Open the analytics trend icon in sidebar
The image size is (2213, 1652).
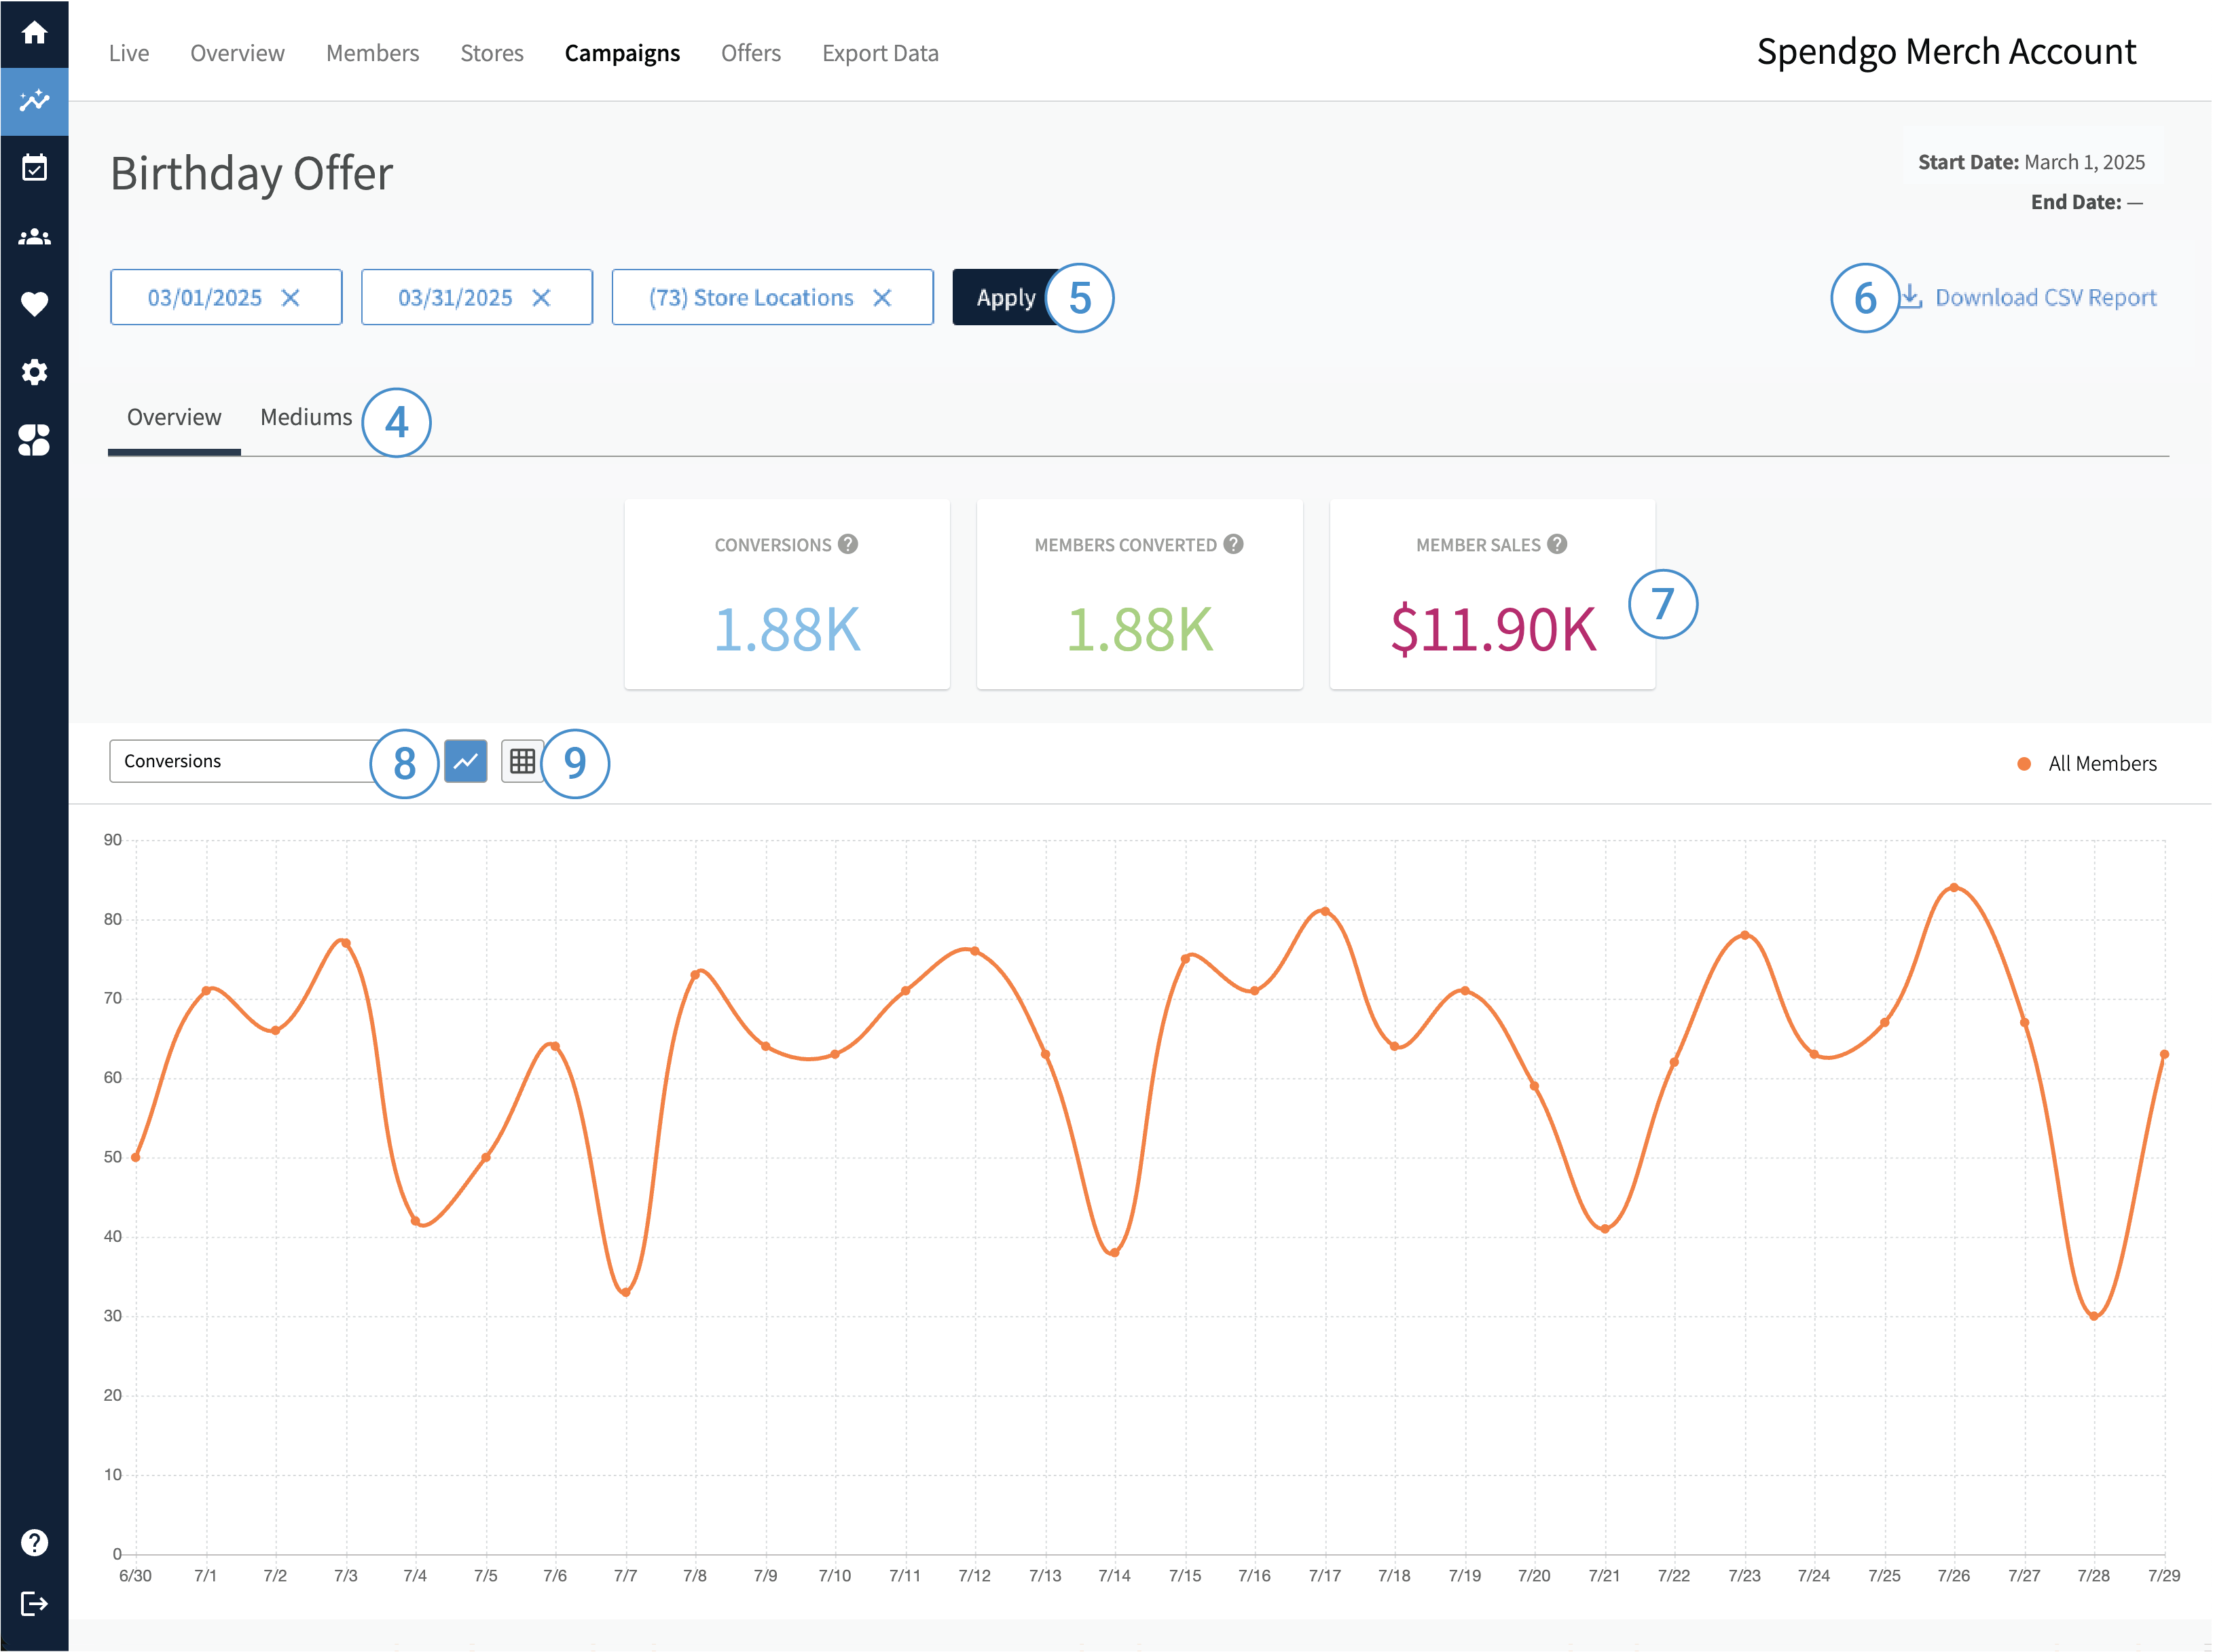[x=34, y=101]
